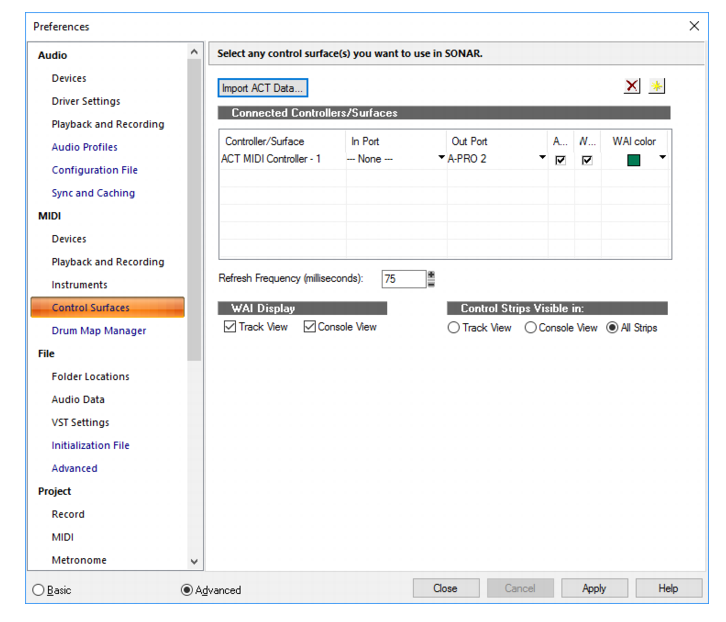Toggle the WAI checkbox for ACT MIDI Controller
Image resolution: width=726 pixels, height=622 pixels.
tap(587, 160)
